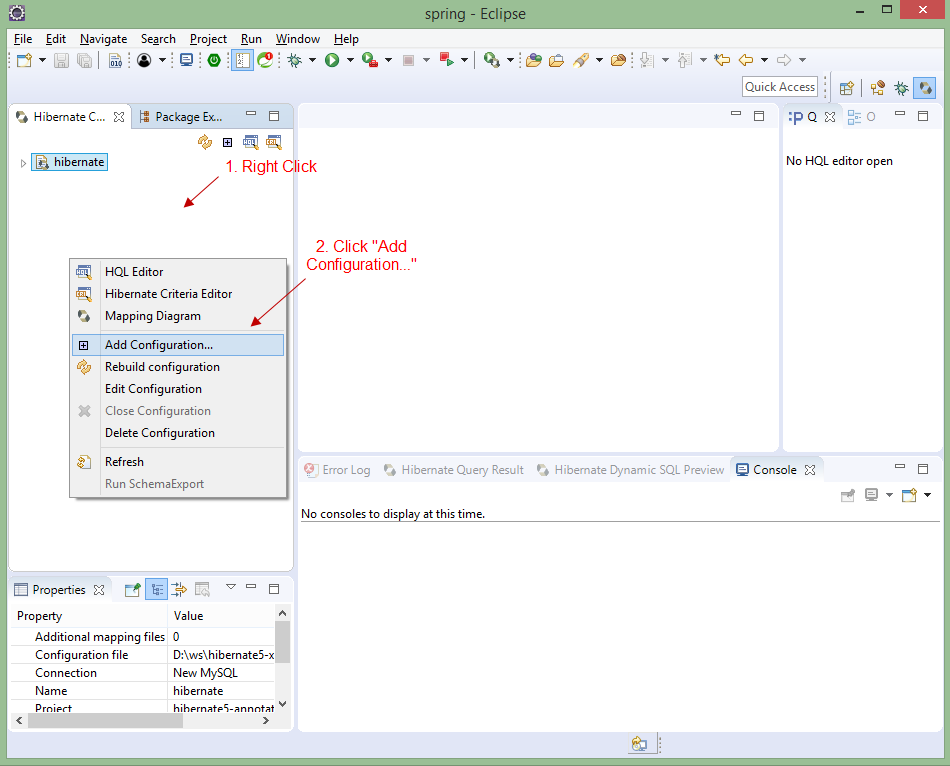Viewport: 950px width, 766px height.
Task: Click the External Tools run icon
Action: pyautogui.click(x=491, y=60)
